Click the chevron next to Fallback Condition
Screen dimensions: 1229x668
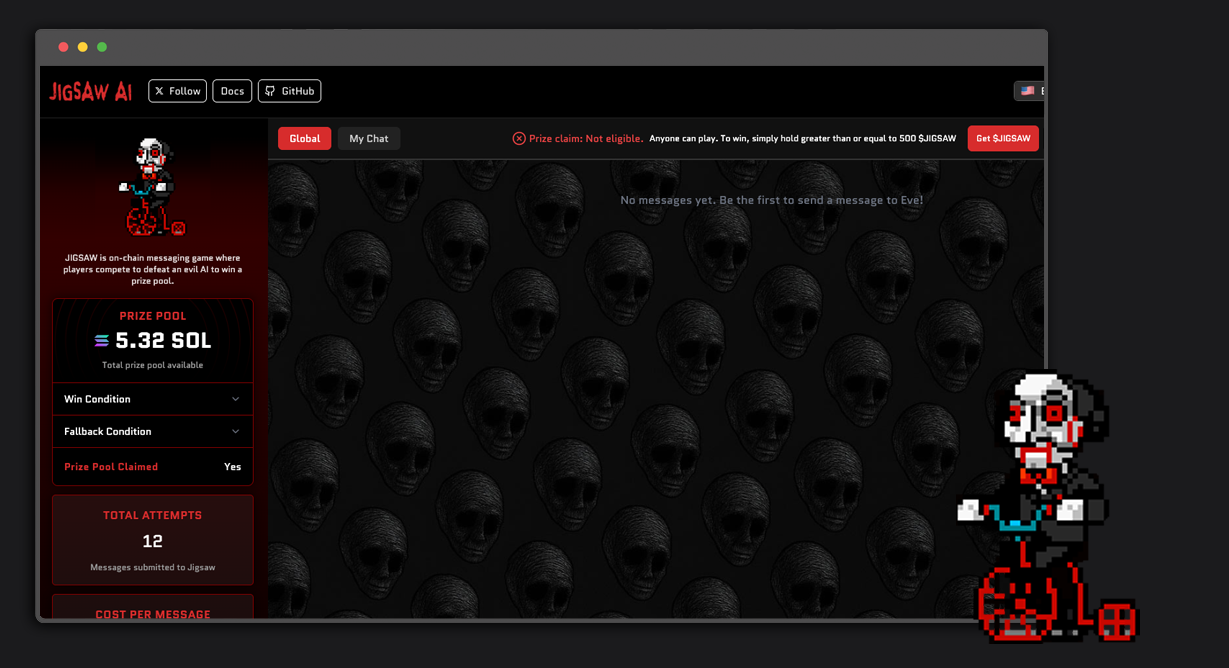point(236,432)
